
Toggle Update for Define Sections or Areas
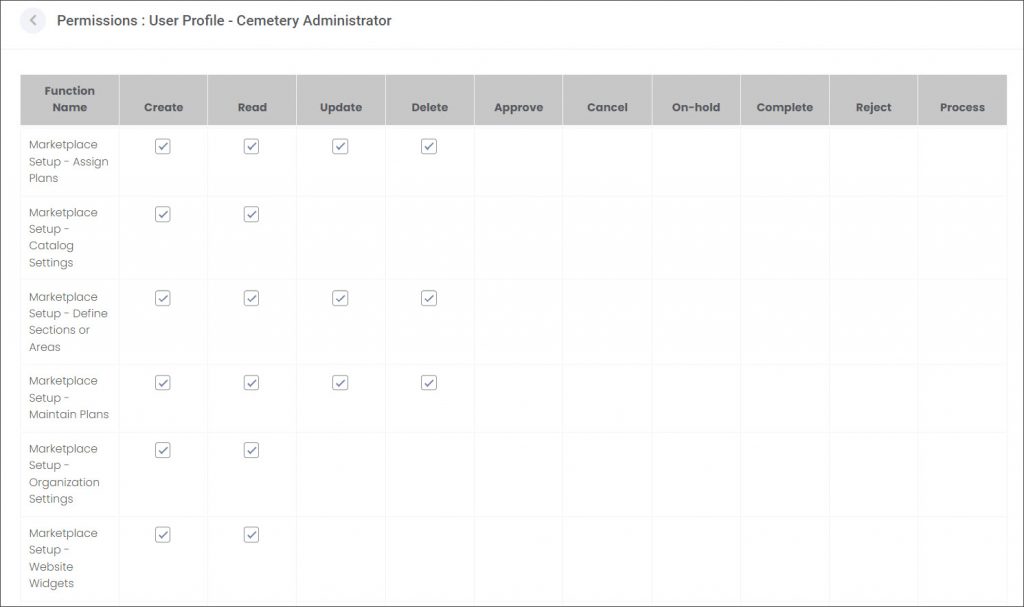tap(340, 299)
